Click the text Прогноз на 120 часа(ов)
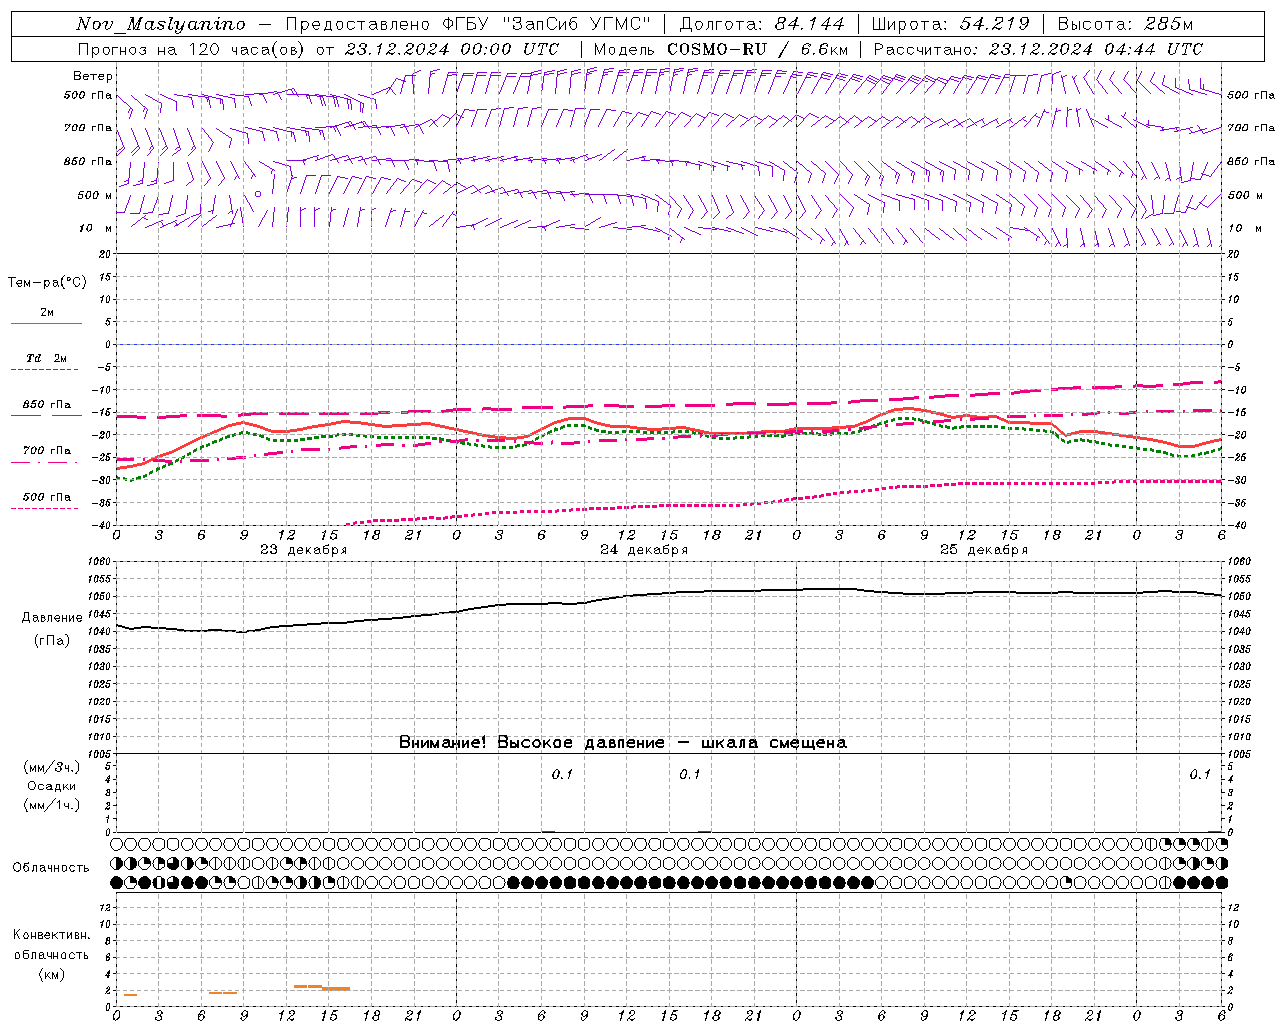The height and width of the screenshot is (1024, 1280). click(192, 49)
